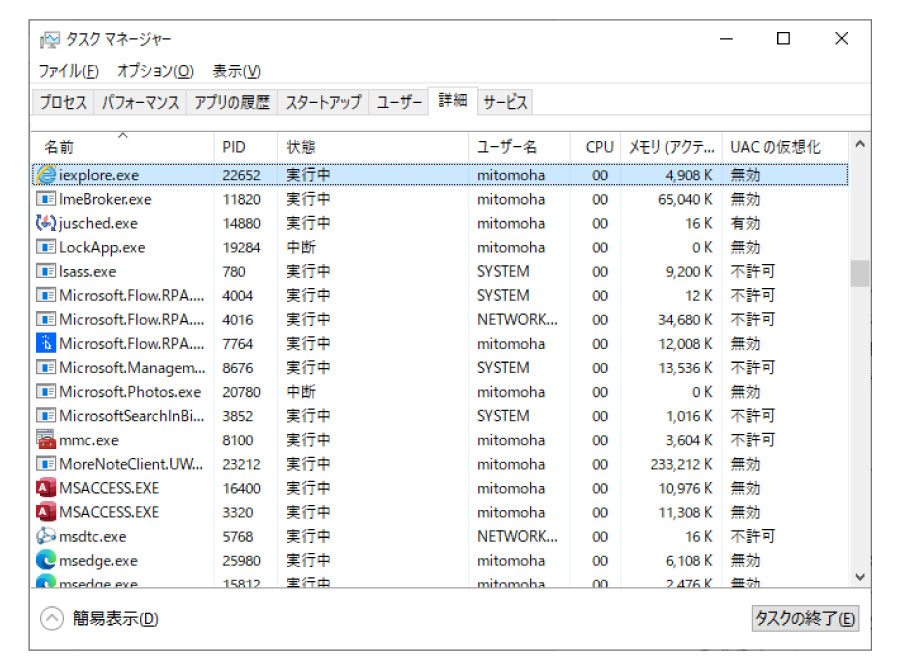Click the Microsoft.Managem... process icon

click(x=46, y=367)
